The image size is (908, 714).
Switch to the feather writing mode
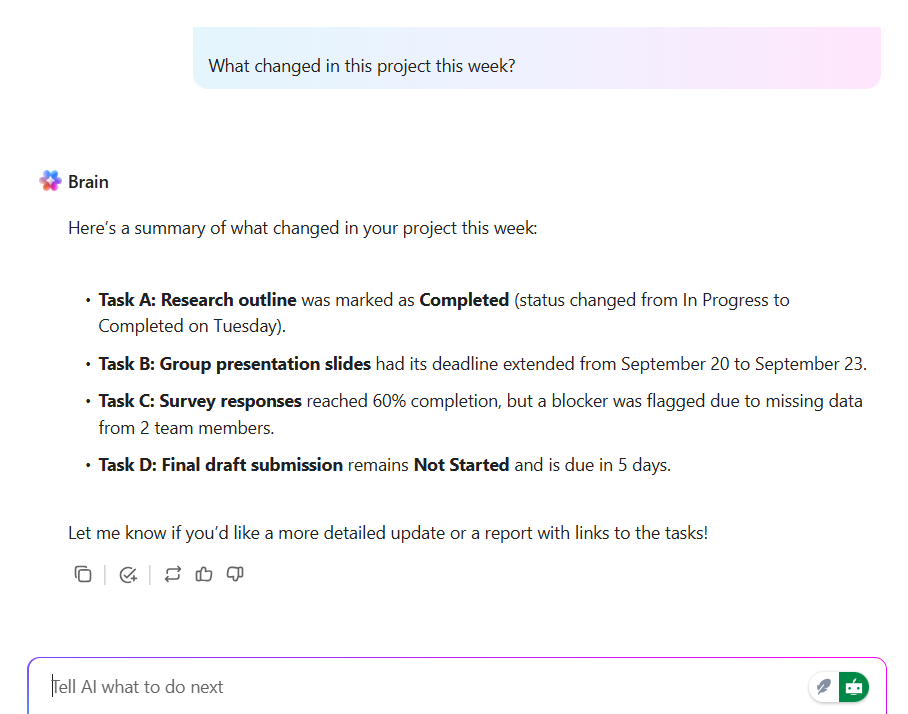pos(824,687)
